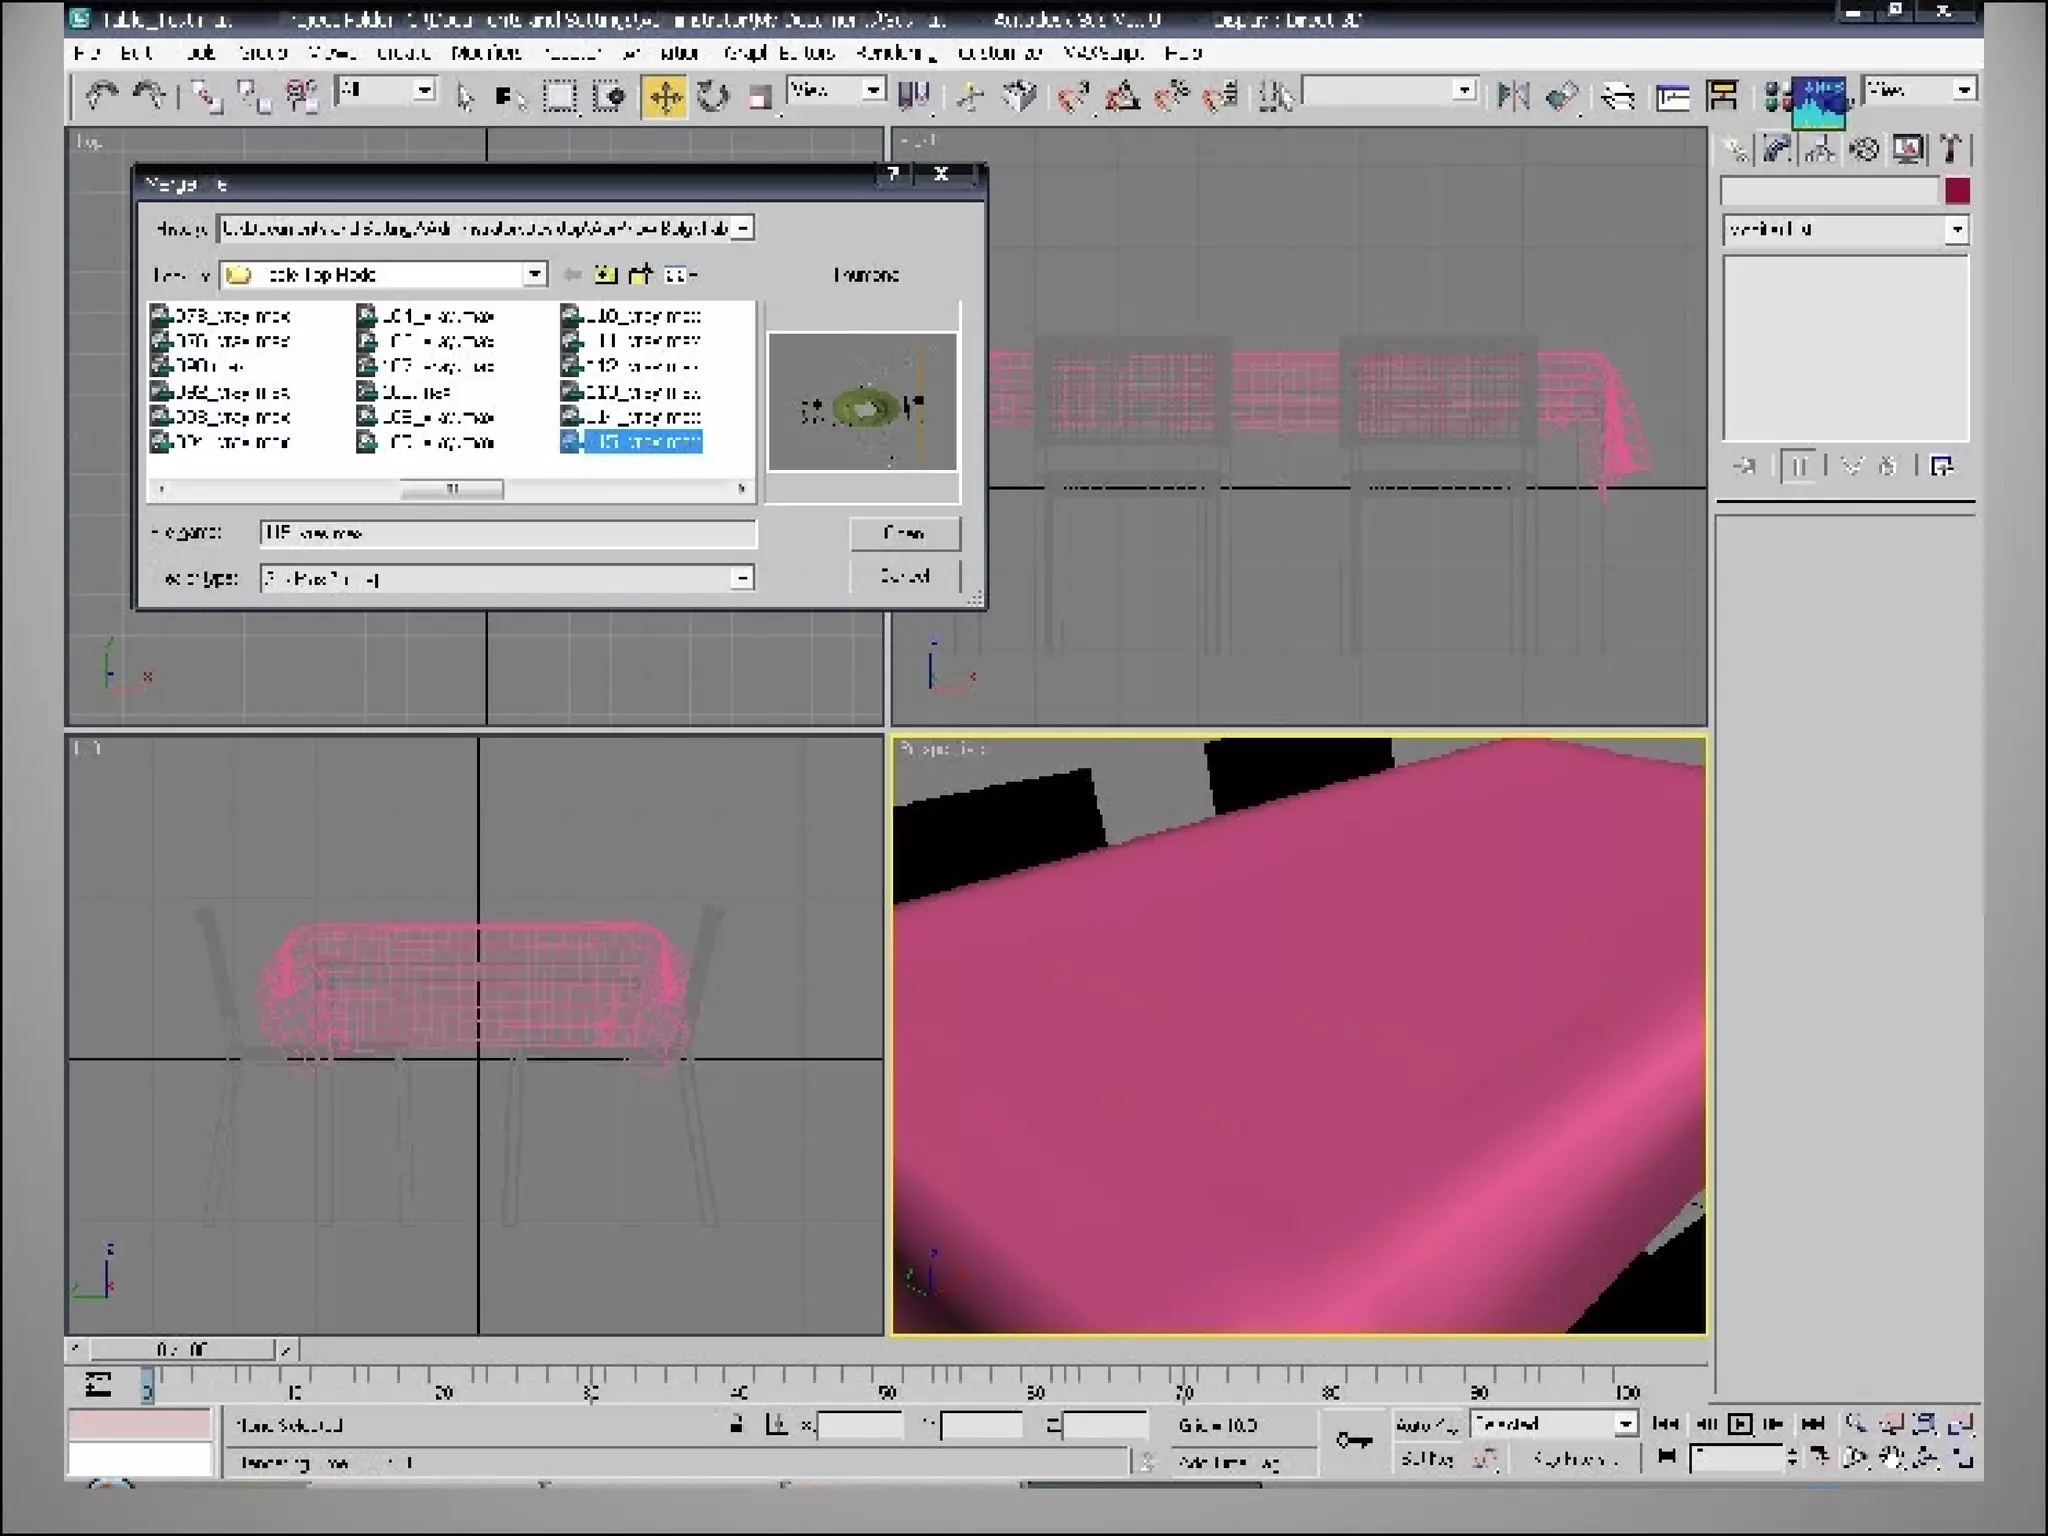This screenshot has height=1536, width=2048.
Task: Click the Undo arrow icon
Action: tap(101, 96)
